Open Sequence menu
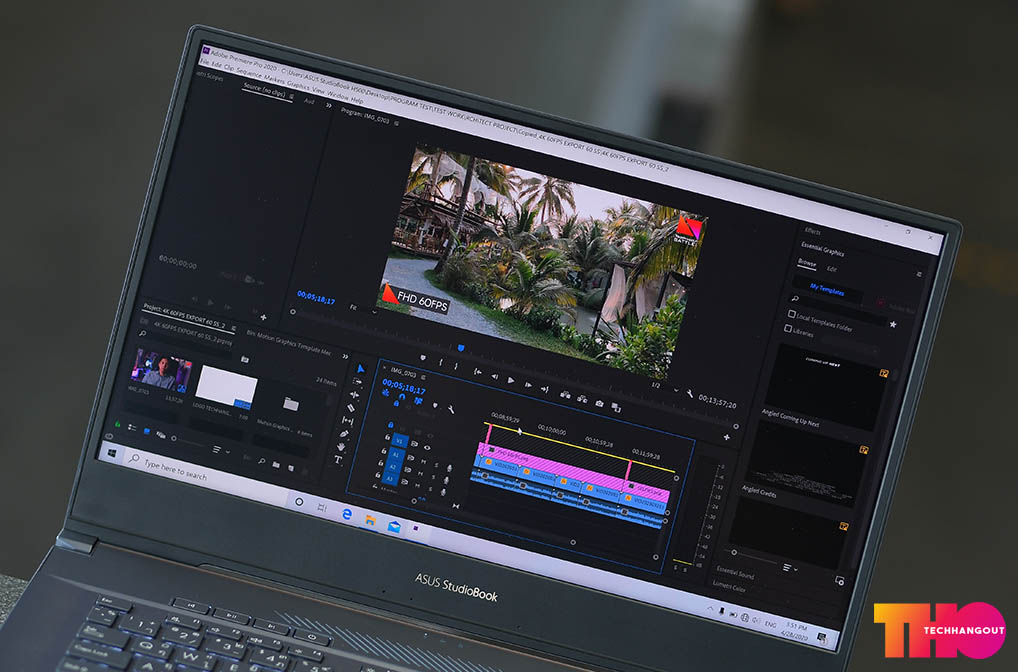1018x672 pixels. (249, 73)
